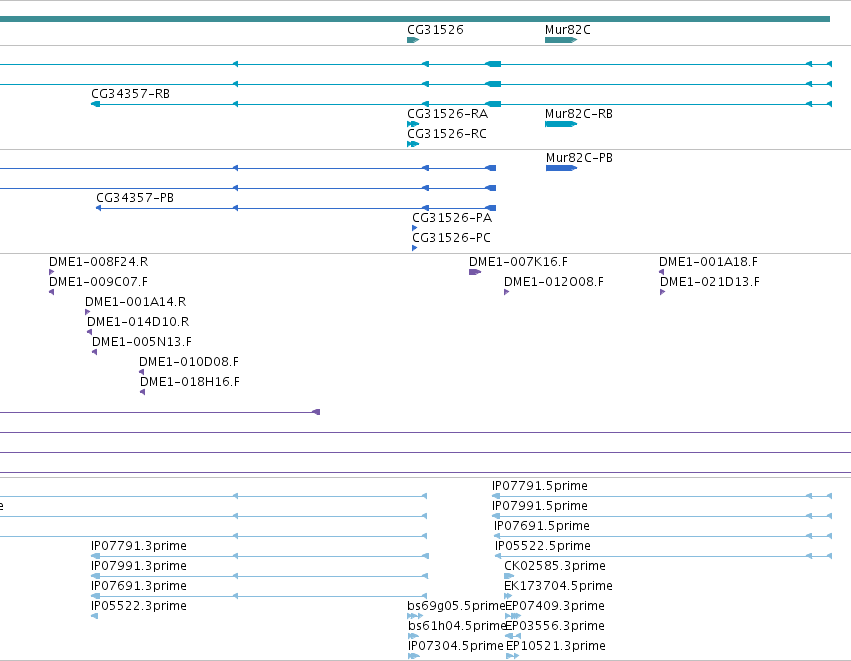Click the Mur82C teal gene glyph
851x661 pixels.
(561, 40)
